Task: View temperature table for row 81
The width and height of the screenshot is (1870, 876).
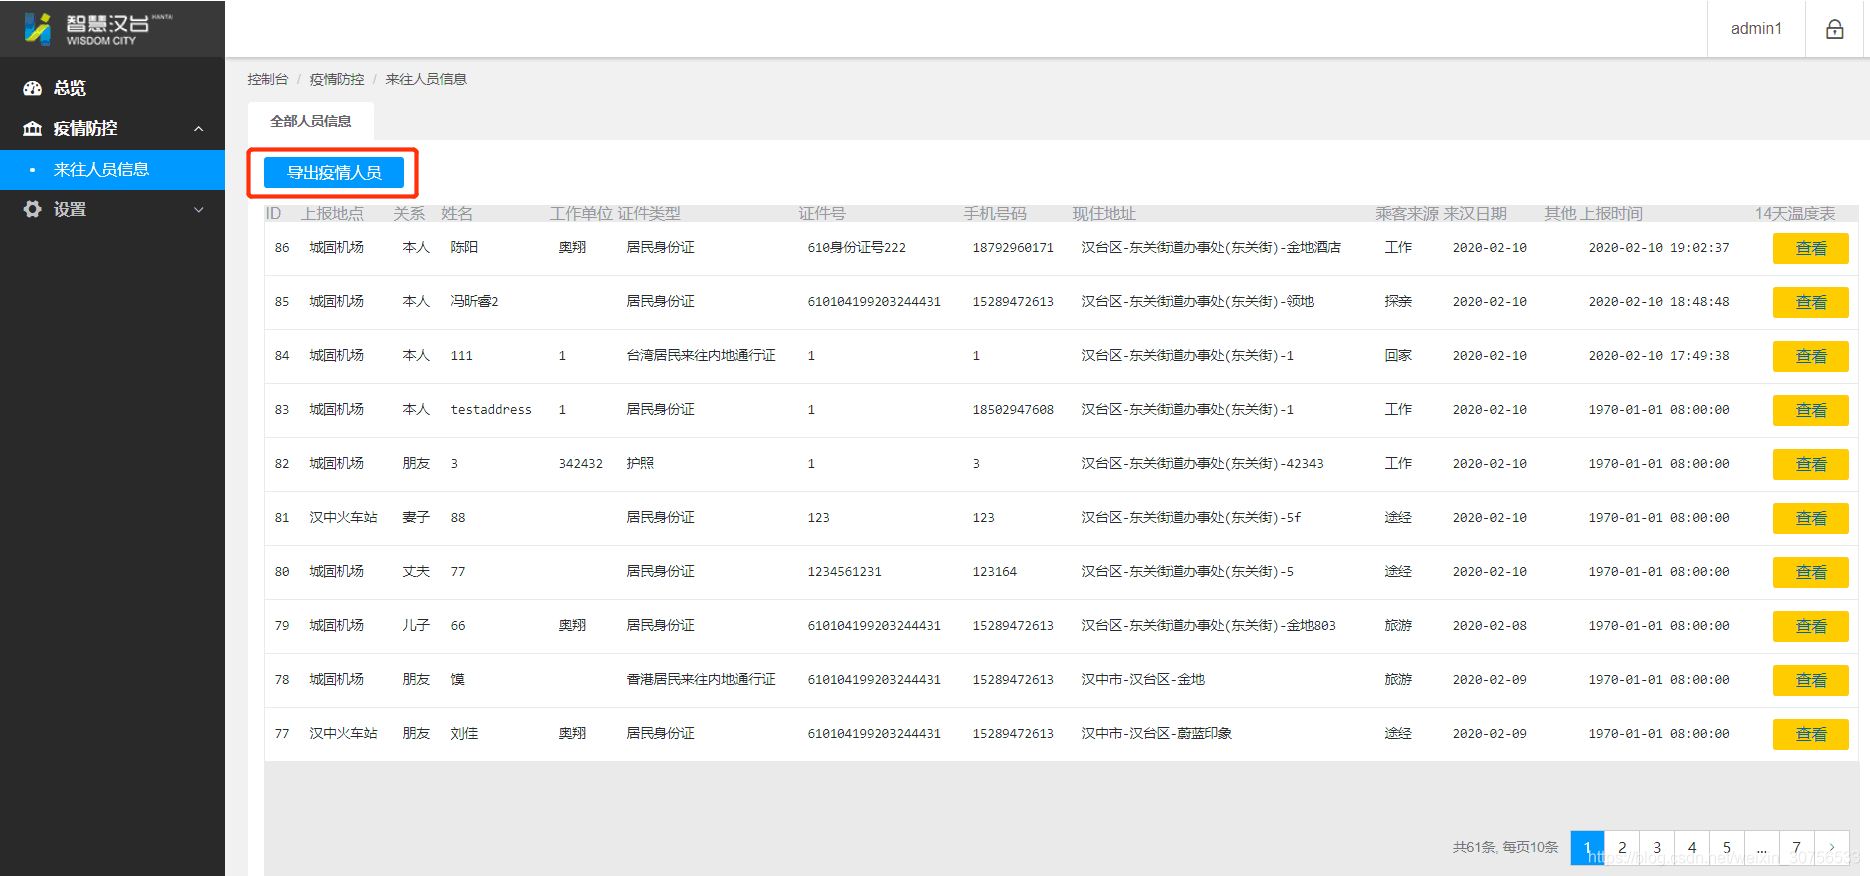Action: pyautogui.click(x=1811, y=519)
